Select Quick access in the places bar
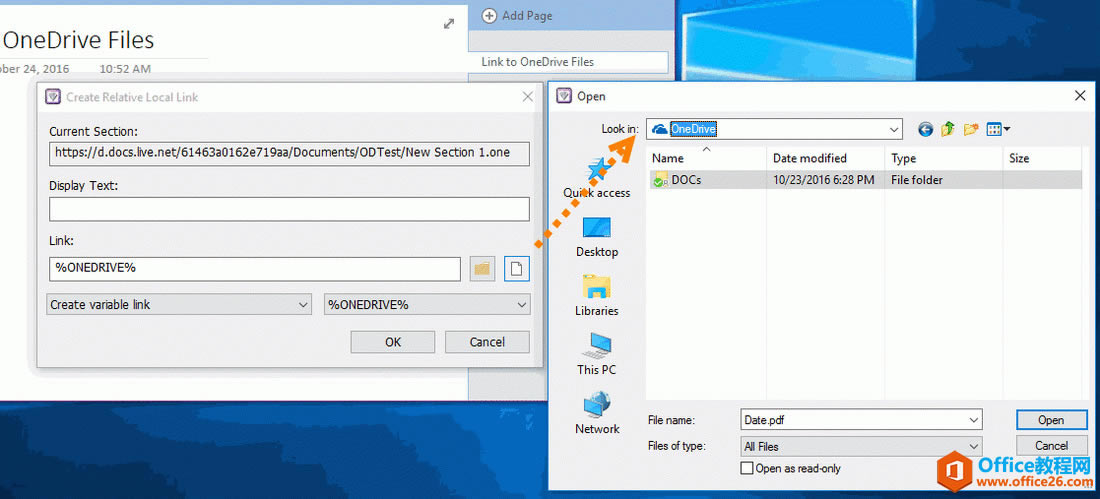This screenshot has height=499, width=1100. tap(596, 178)
